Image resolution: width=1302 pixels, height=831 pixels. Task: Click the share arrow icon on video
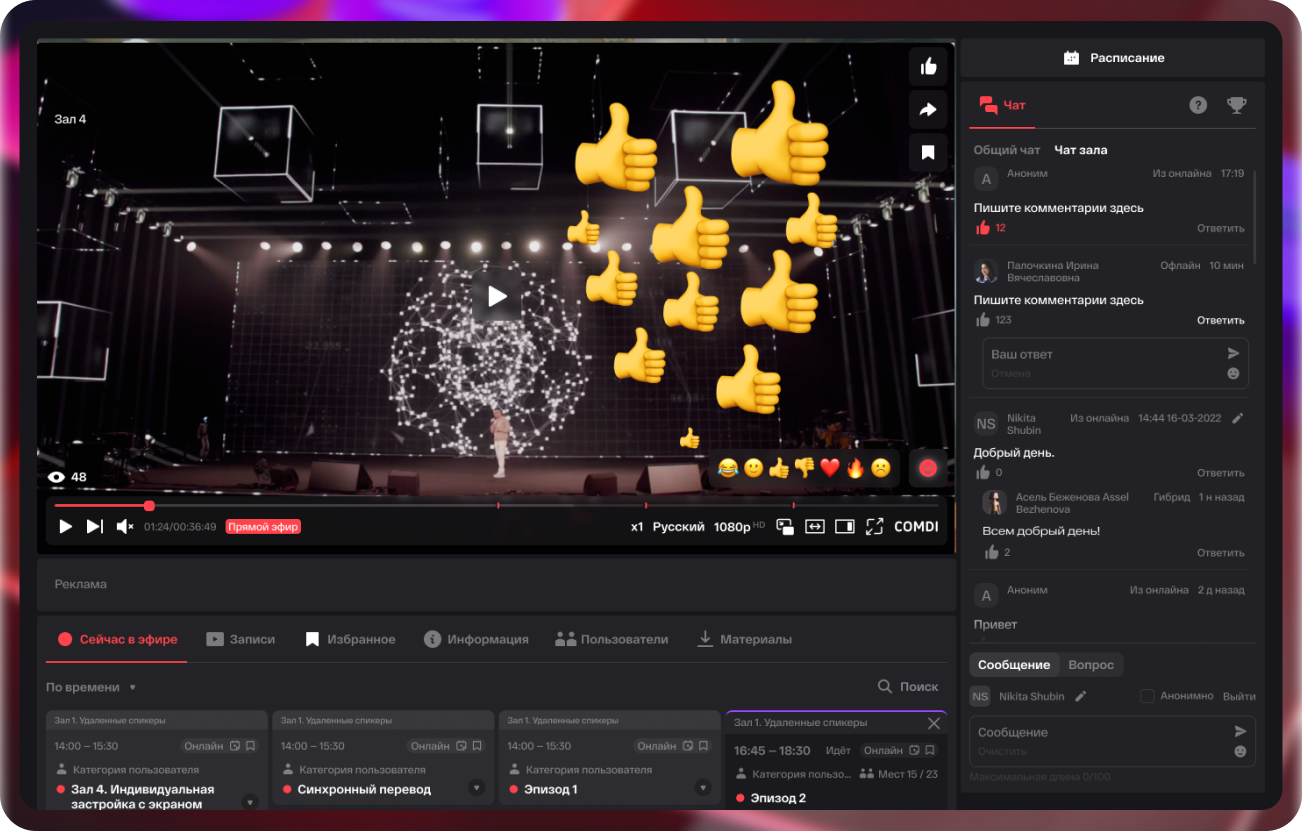click(x=928, y=110)
